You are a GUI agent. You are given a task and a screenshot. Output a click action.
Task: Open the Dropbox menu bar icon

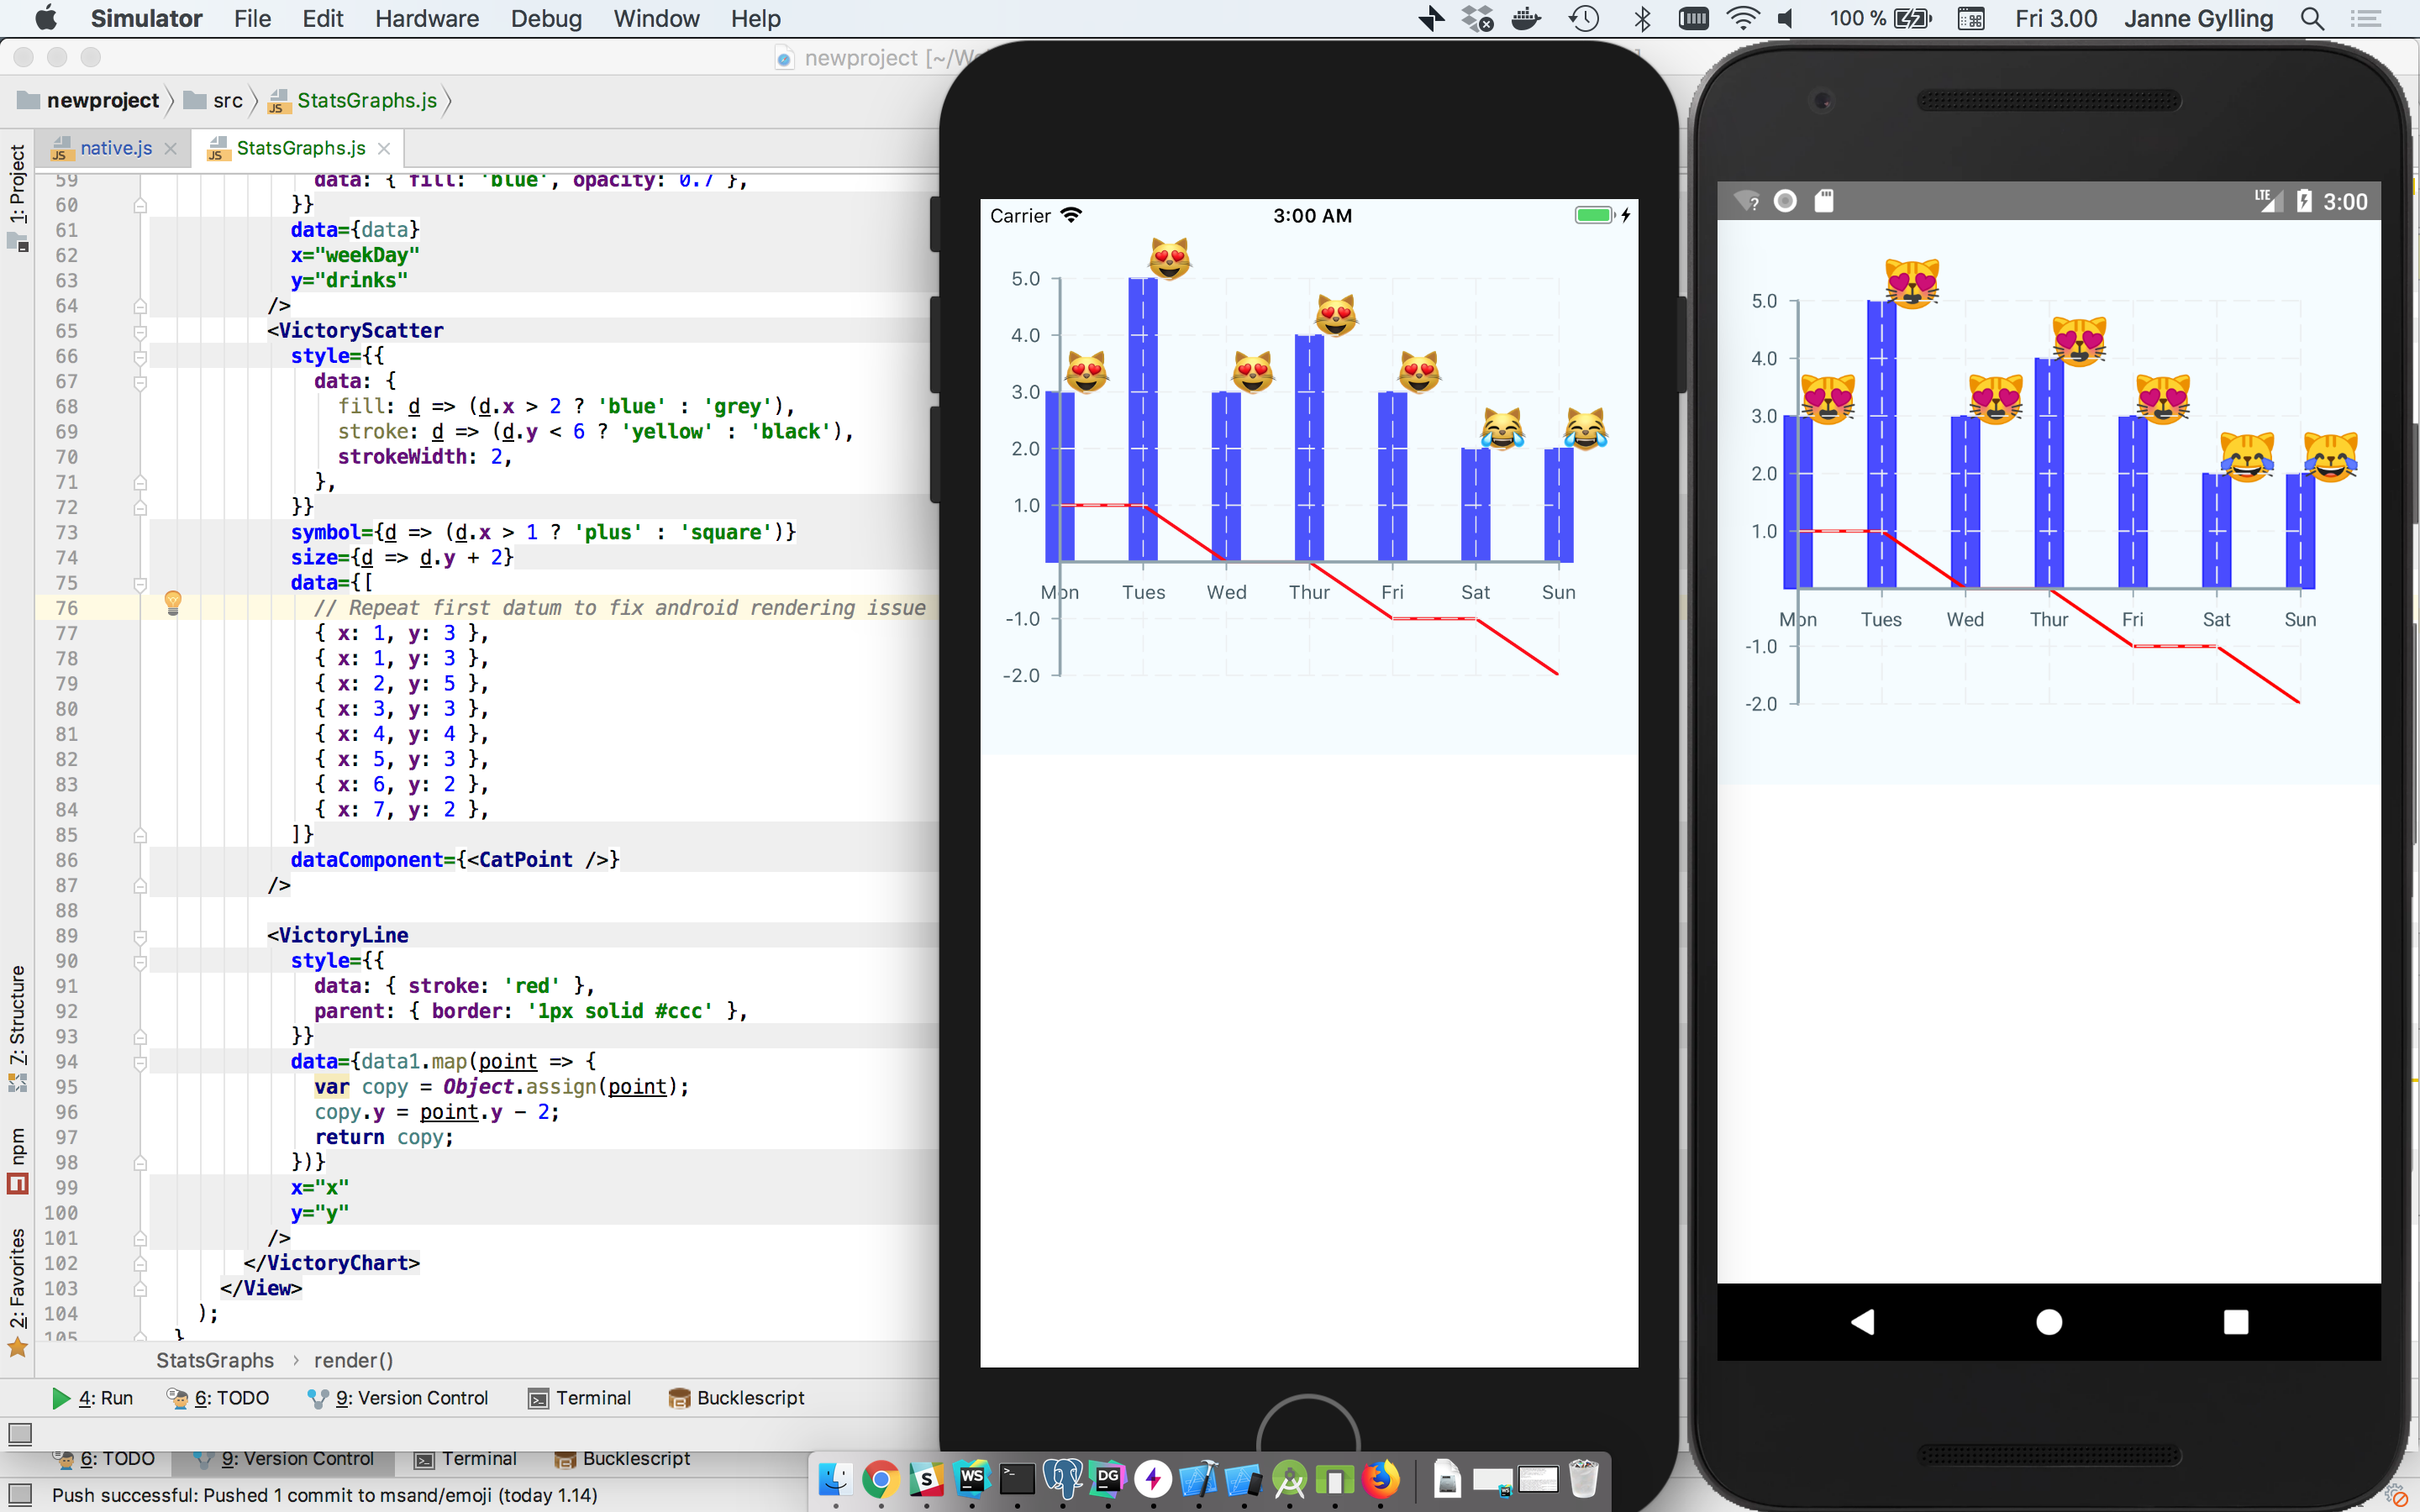[x=1477, y=18]
